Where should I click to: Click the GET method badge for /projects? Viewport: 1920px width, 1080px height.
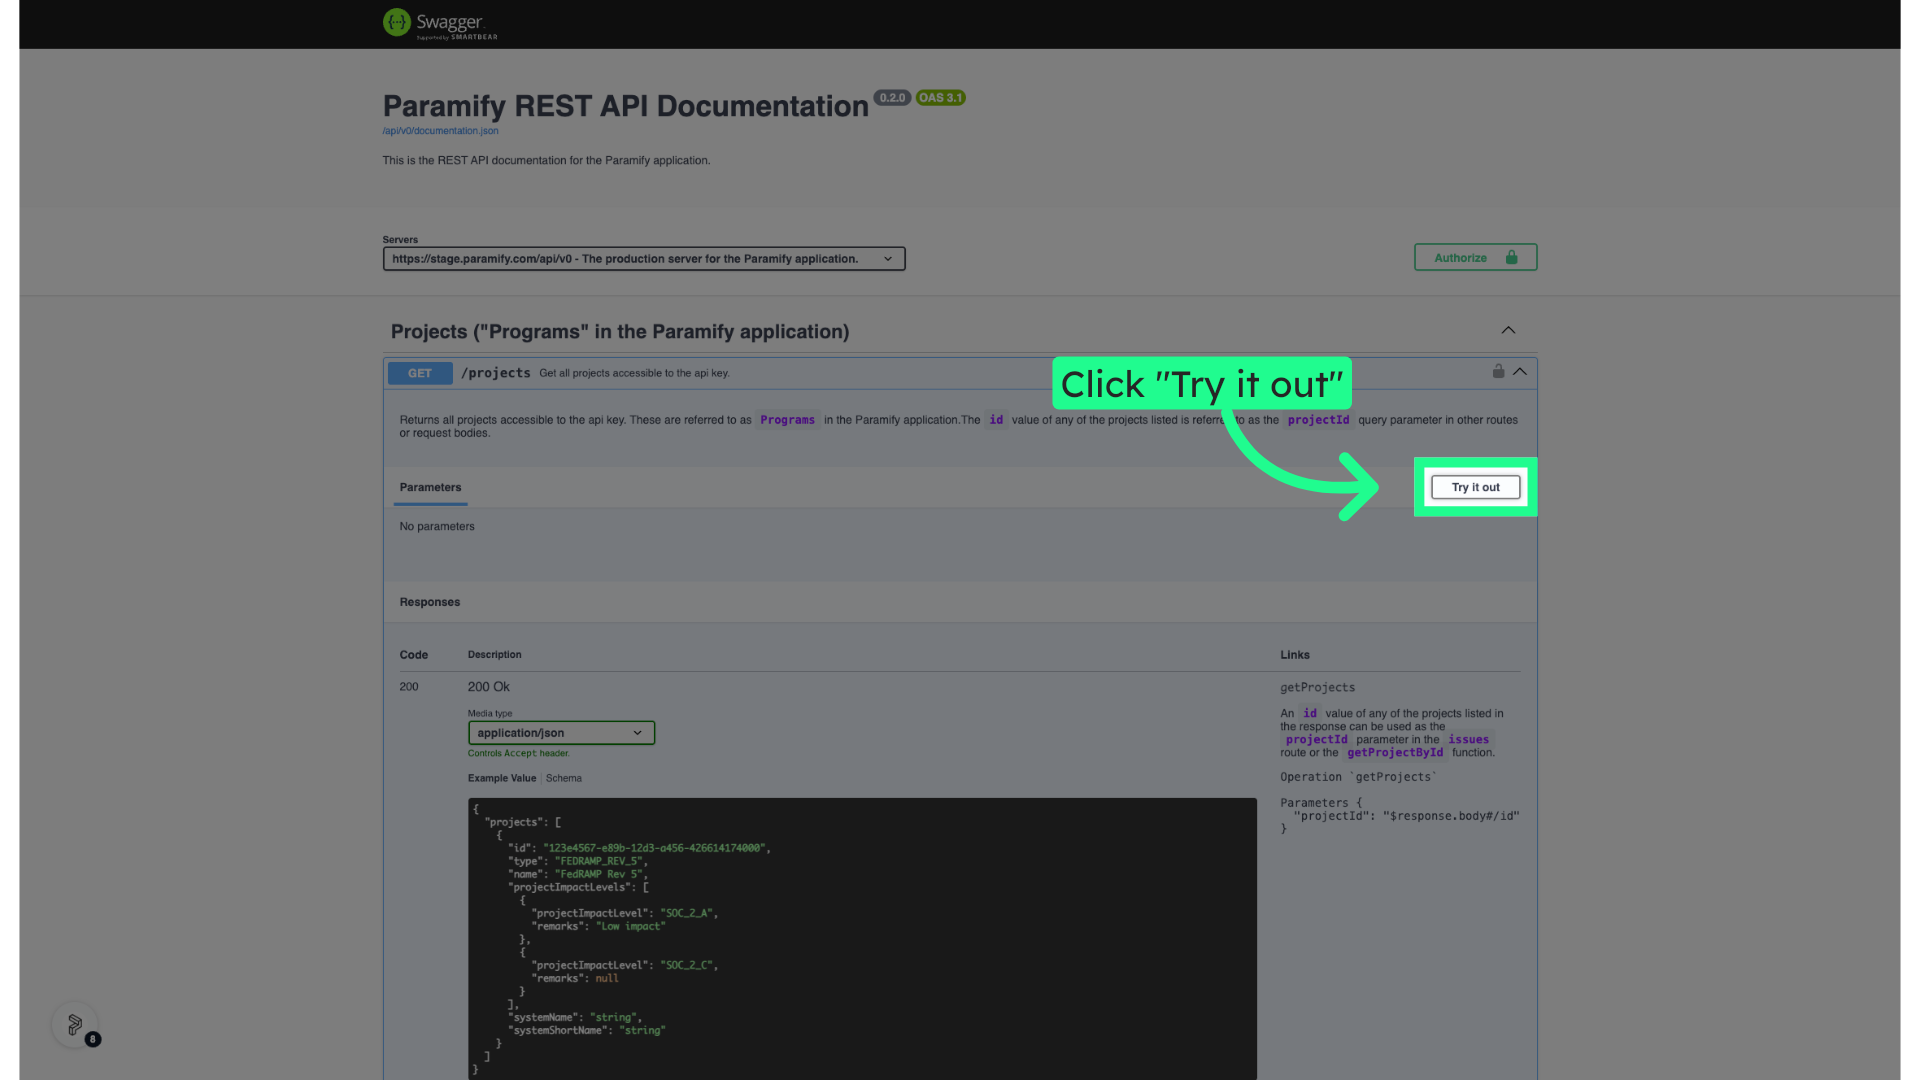click(420, 373)
